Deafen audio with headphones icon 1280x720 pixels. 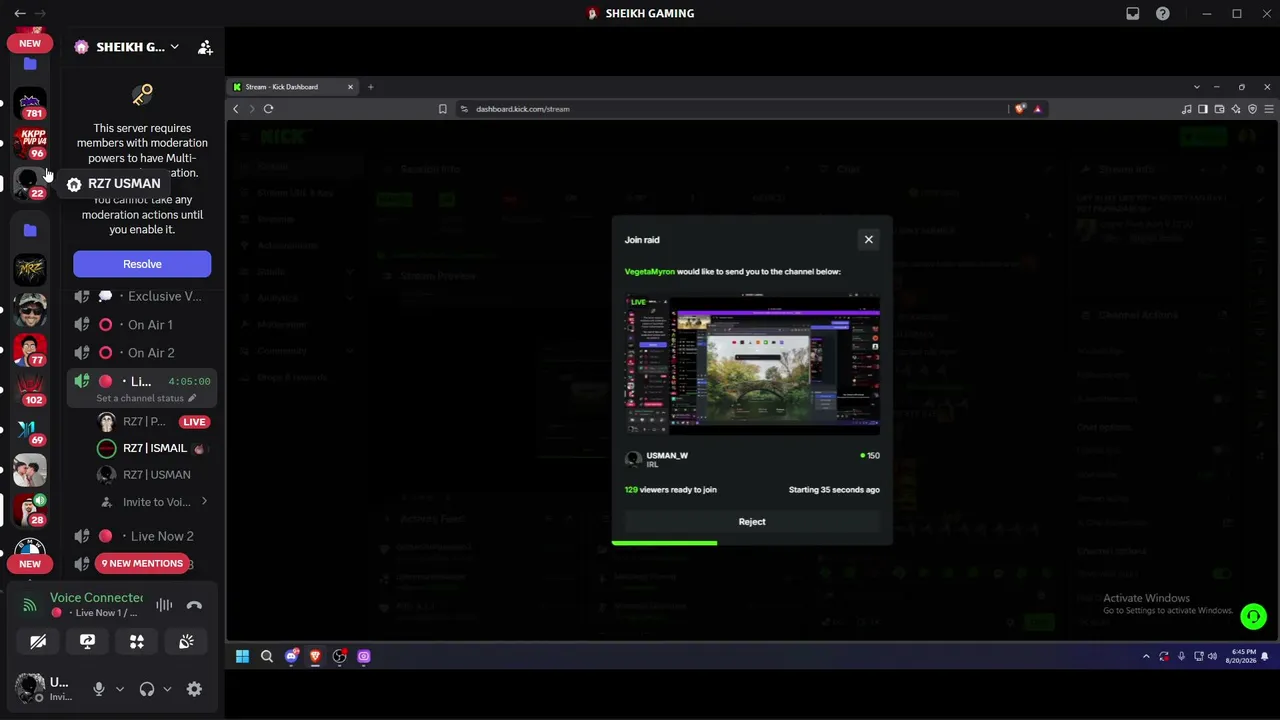pyautogui.click(x=147, y=689)
